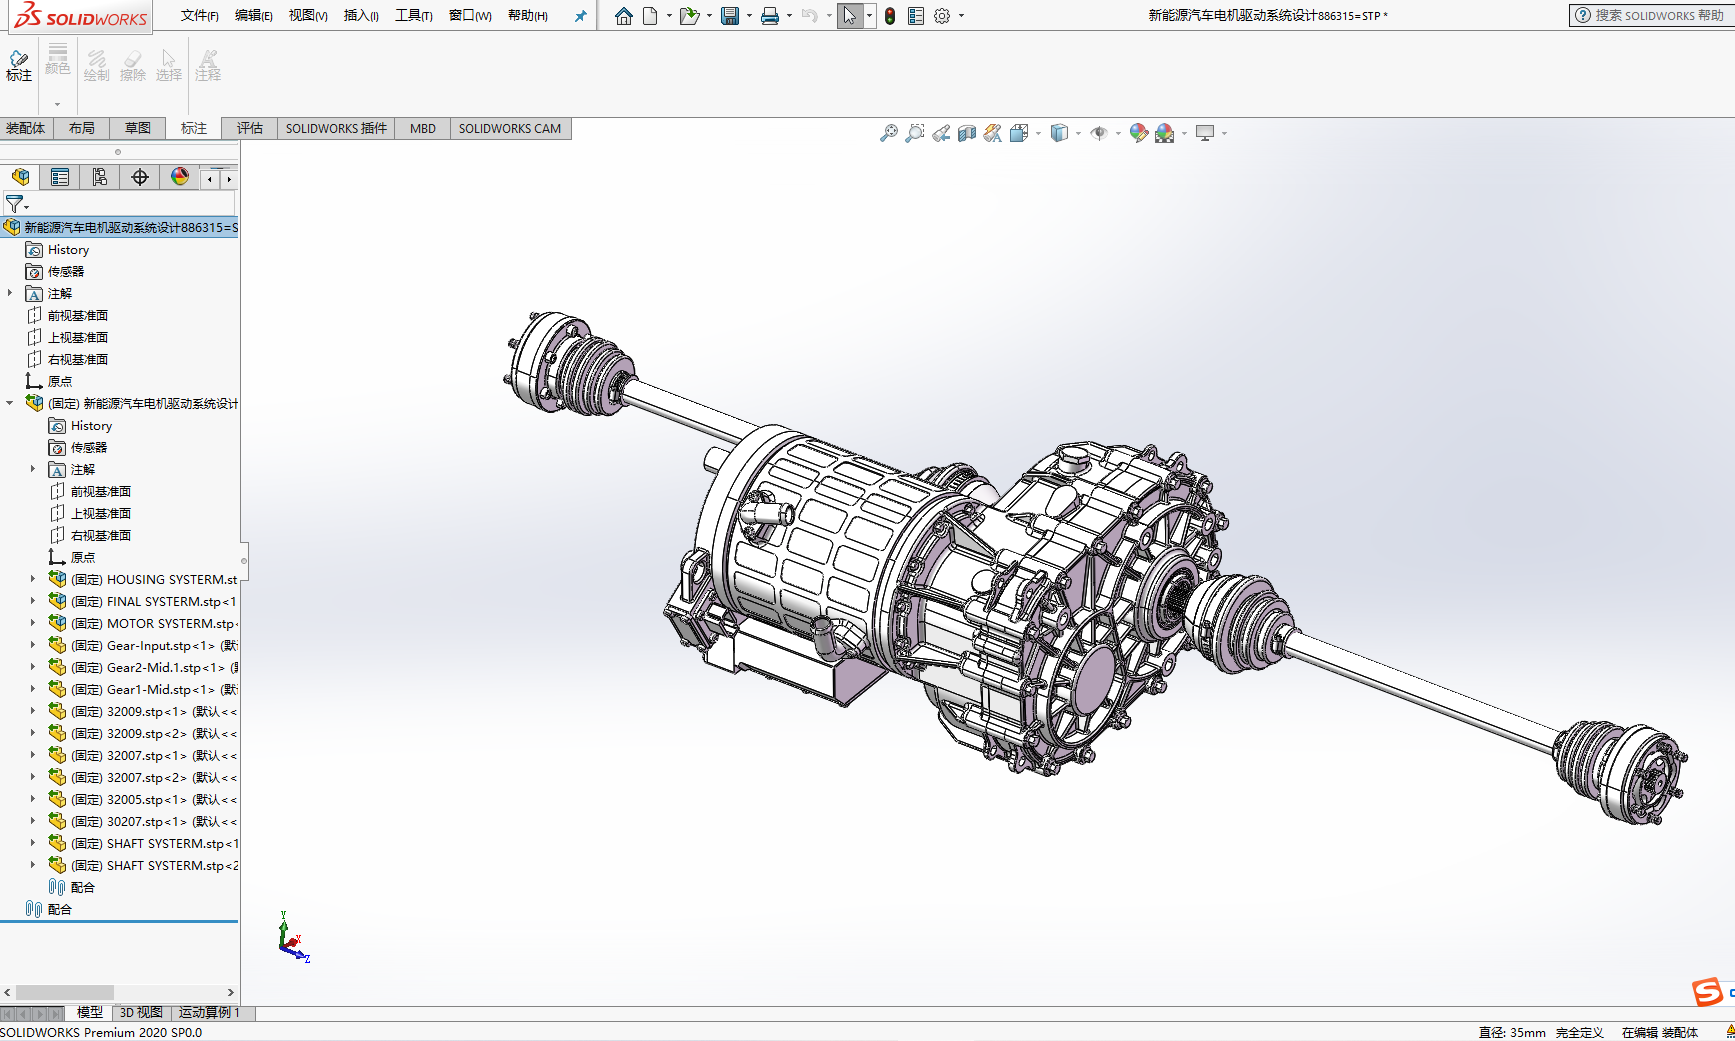1735x1041 pixels.
Task: Click the 在编辑 装配体 status text
Action: (1660, 1033)
